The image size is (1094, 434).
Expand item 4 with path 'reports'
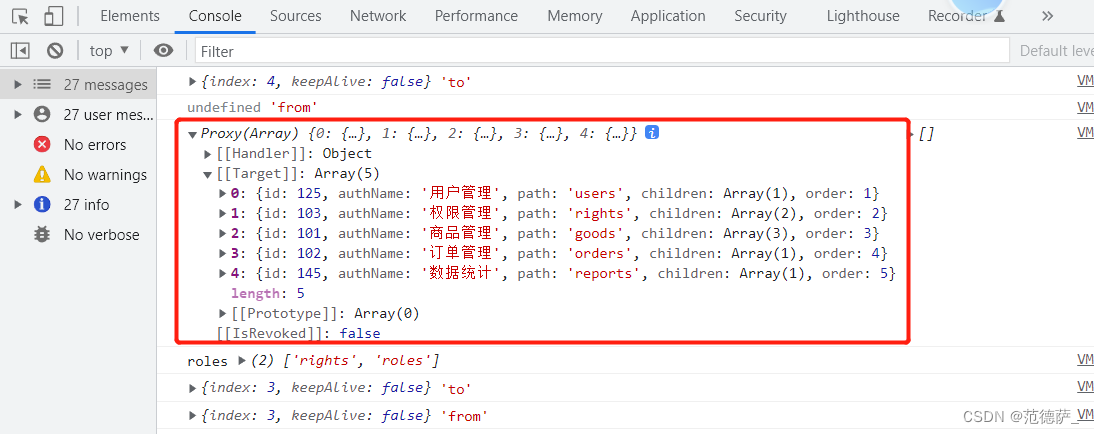pyautogui.click(x=223, y=274)
